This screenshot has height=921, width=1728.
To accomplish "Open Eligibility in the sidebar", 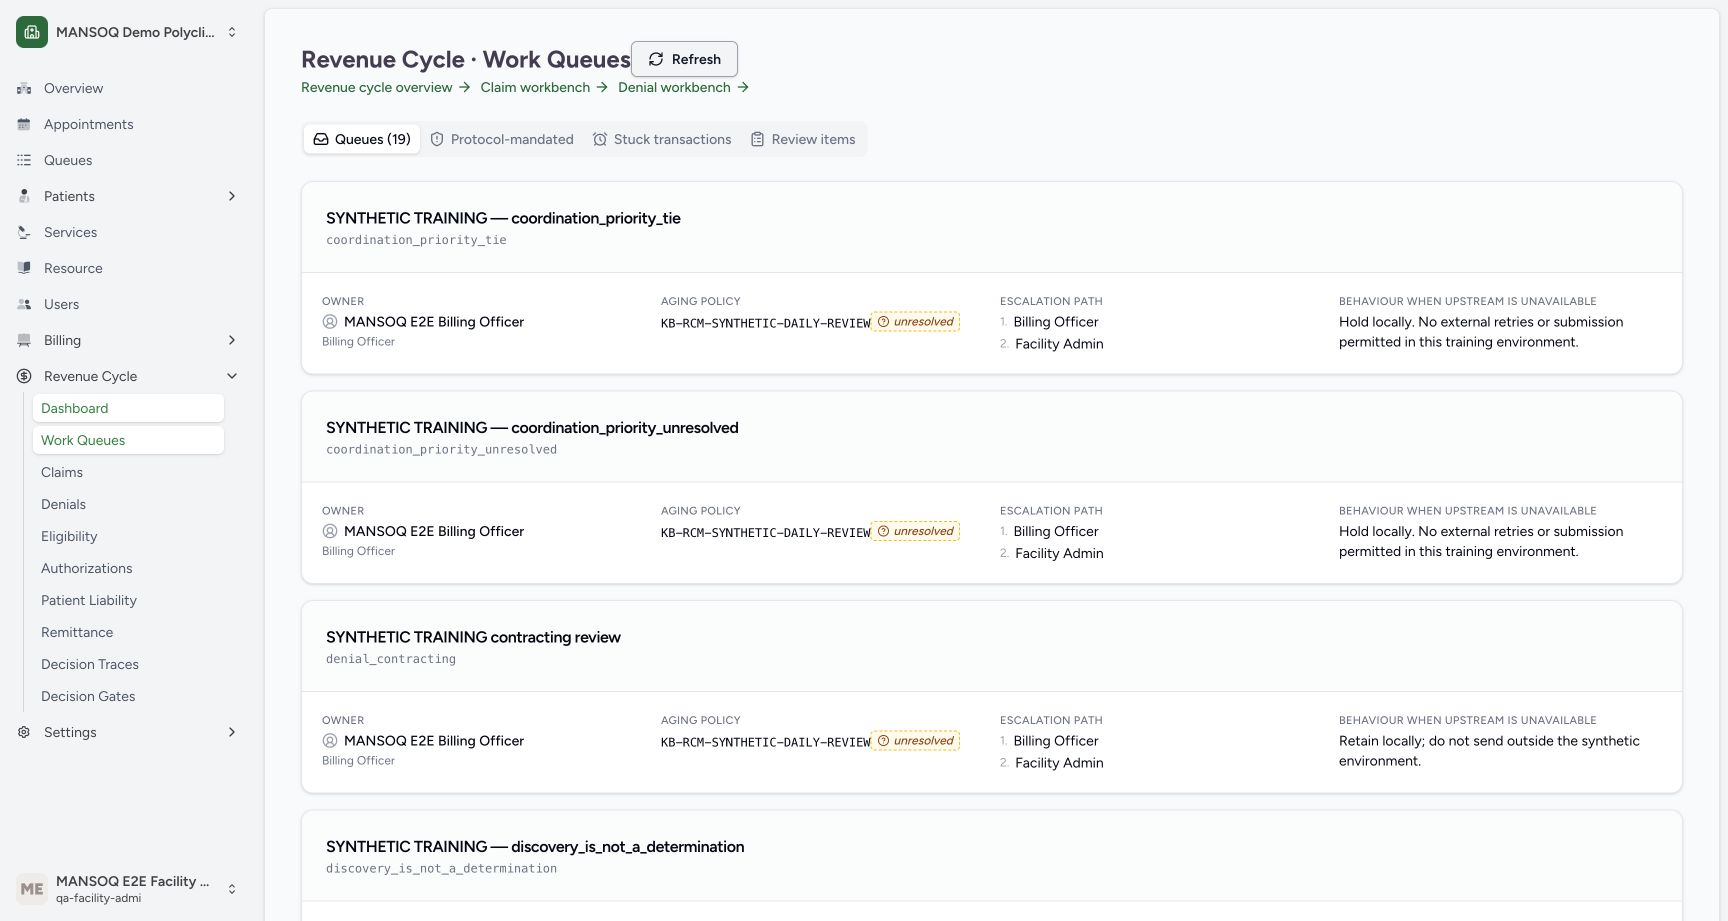I will click(128, 536).
